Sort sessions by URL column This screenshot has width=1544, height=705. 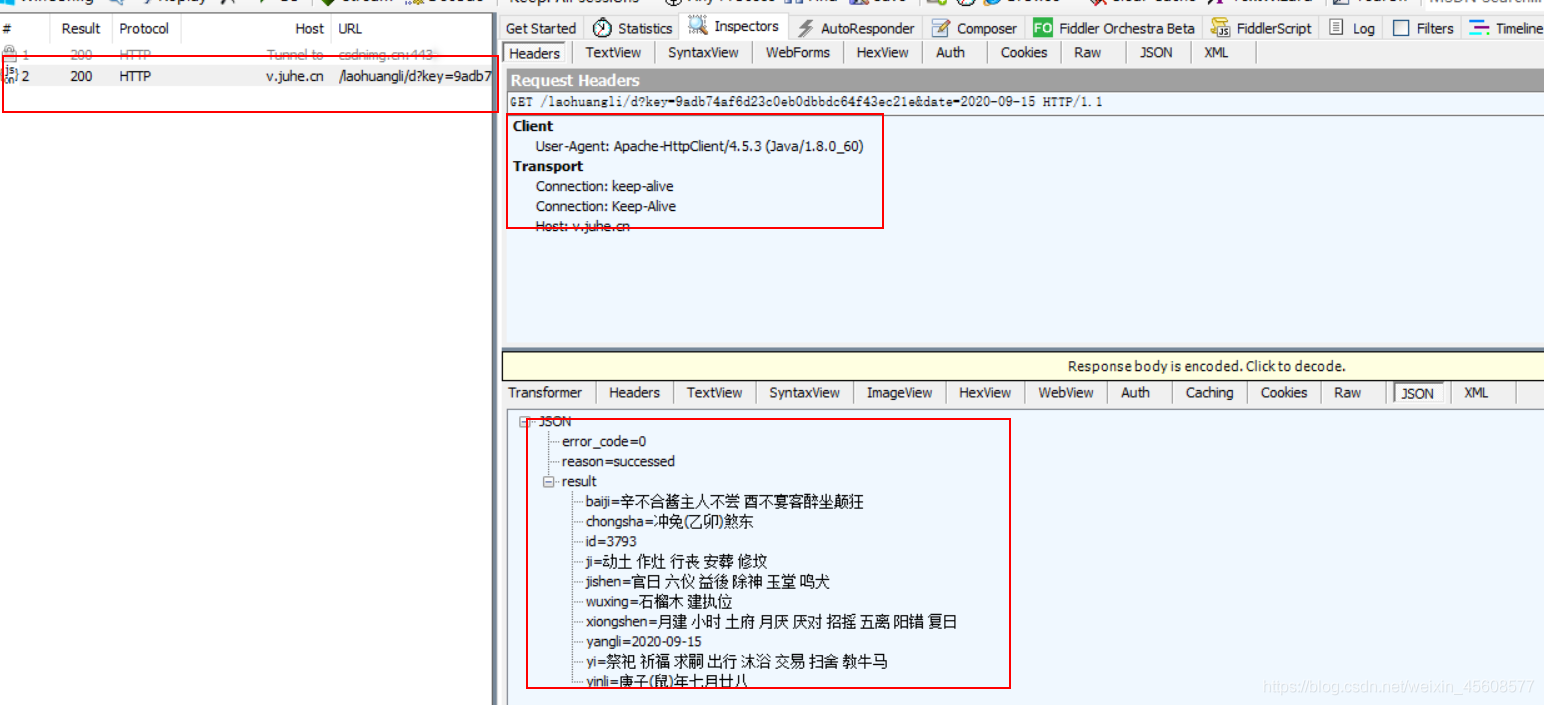click(412, 28)
